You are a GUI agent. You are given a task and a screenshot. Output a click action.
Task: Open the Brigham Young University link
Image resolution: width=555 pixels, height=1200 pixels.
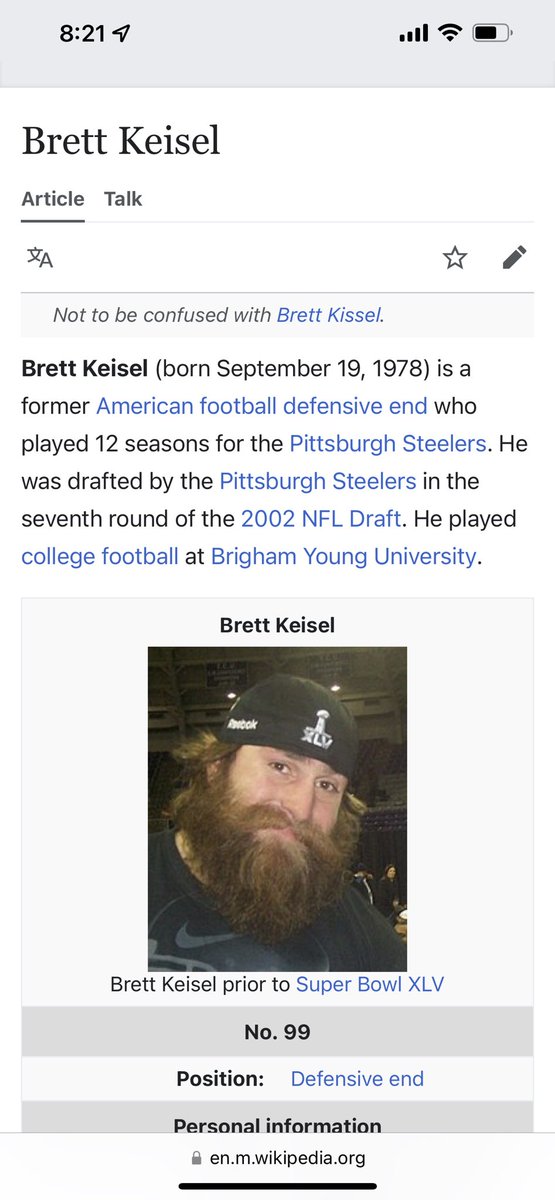pos(344,556)
